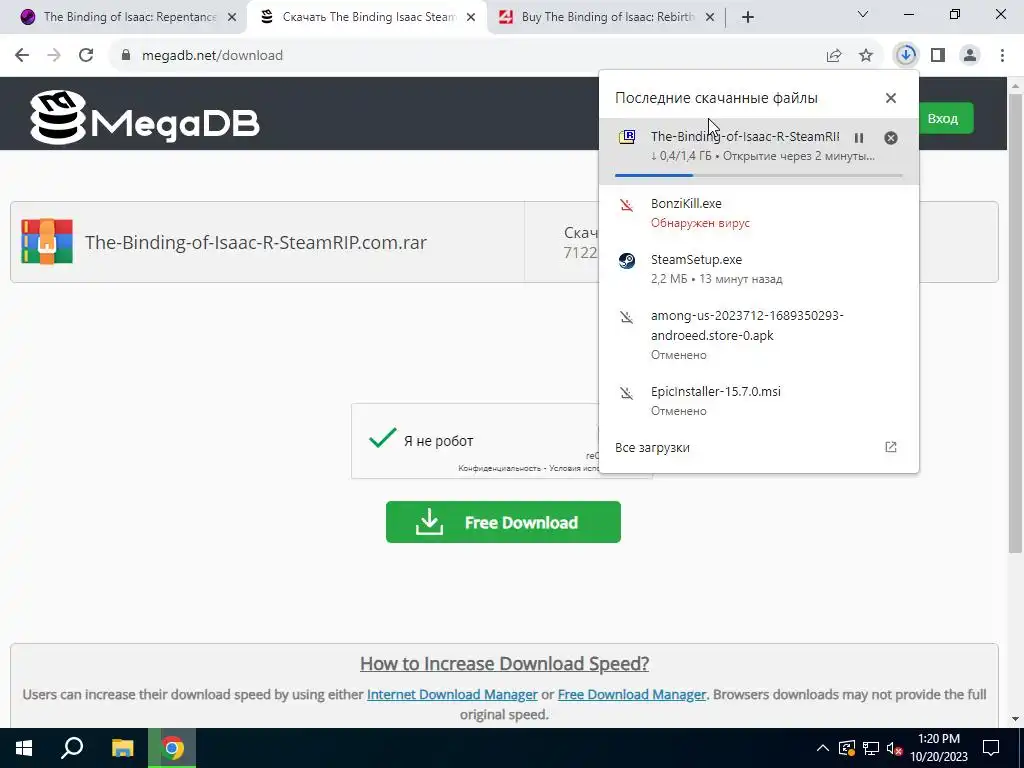Image resolution: width=1024 pixels, height=768 pixels.
Task: Open the Chrome profile icon
Action: point(970,56)
